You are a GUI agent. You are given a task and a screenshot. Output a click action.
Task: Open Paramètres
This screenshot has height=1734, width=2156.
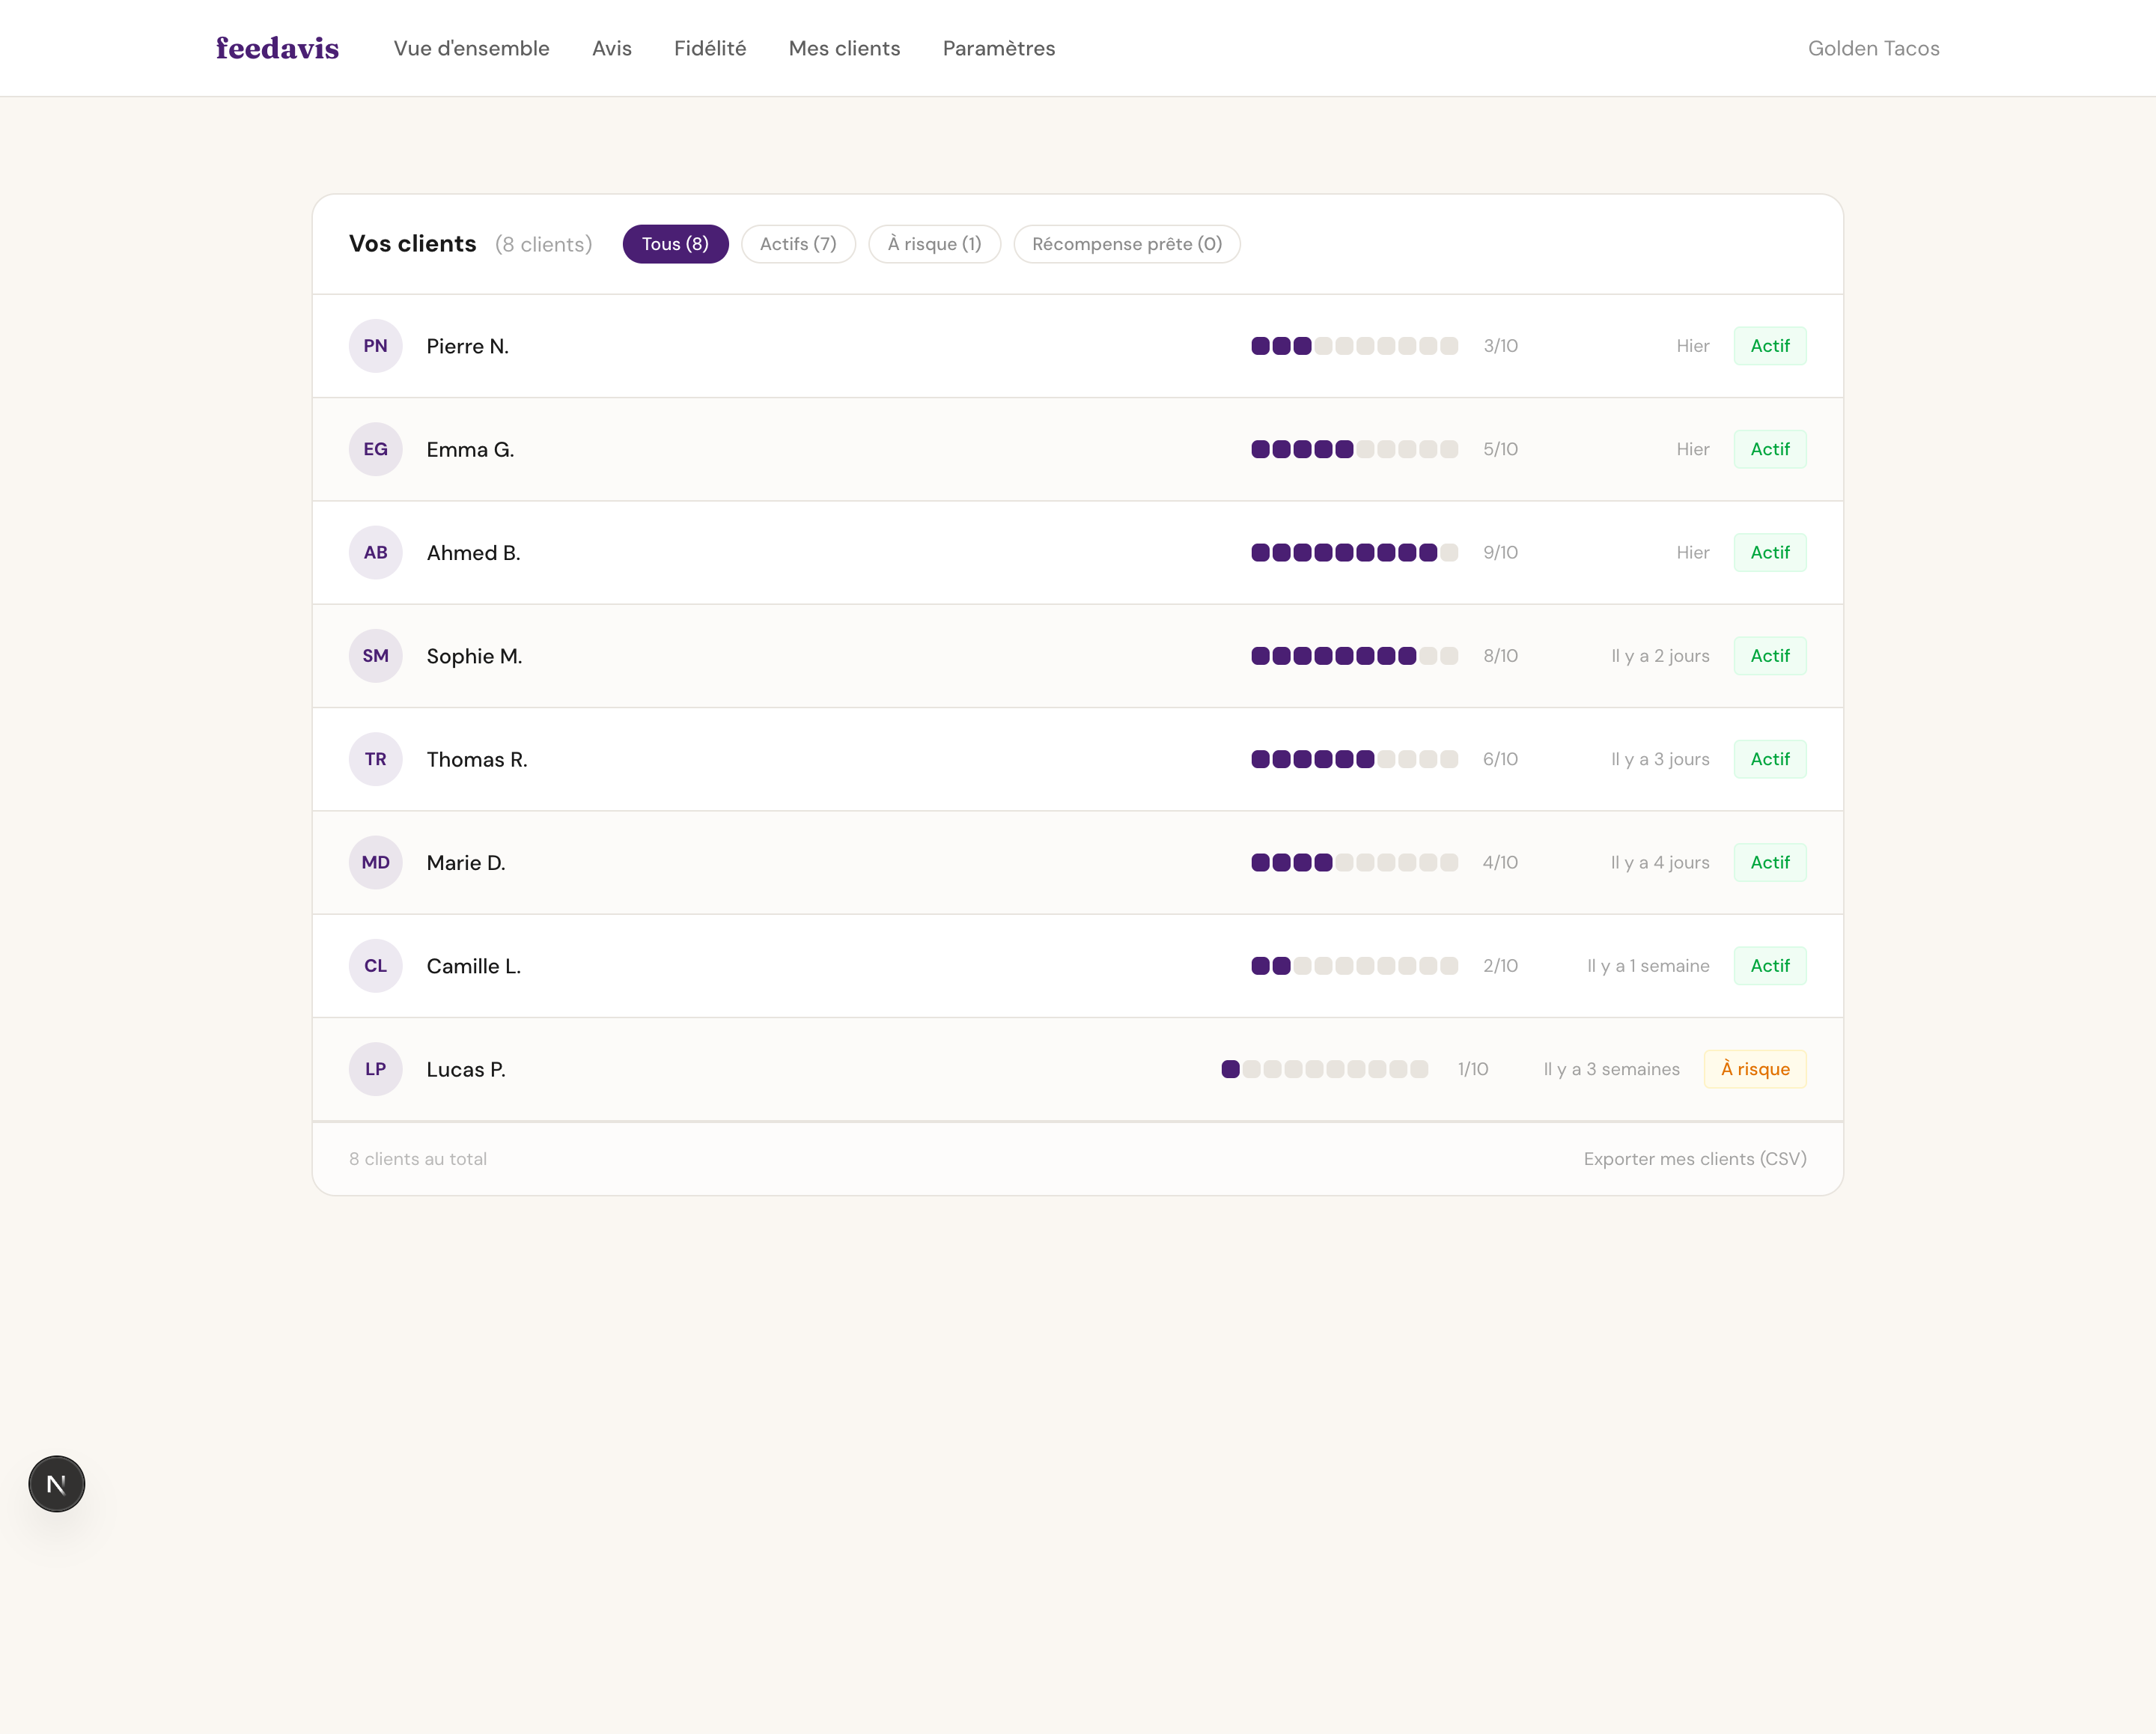click(999, 48)
